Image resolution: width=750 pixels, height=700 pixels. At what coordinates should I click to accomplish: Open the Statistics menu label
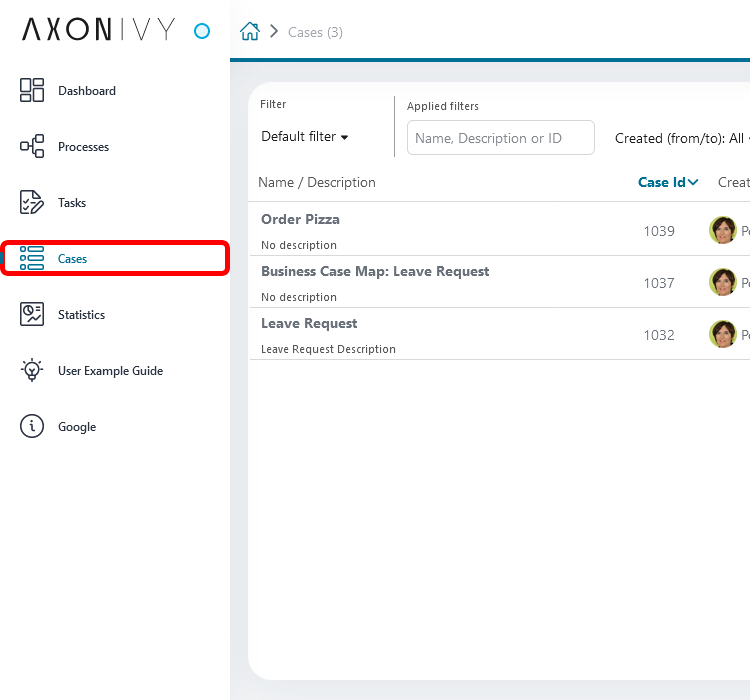click(x=81, y=315)
